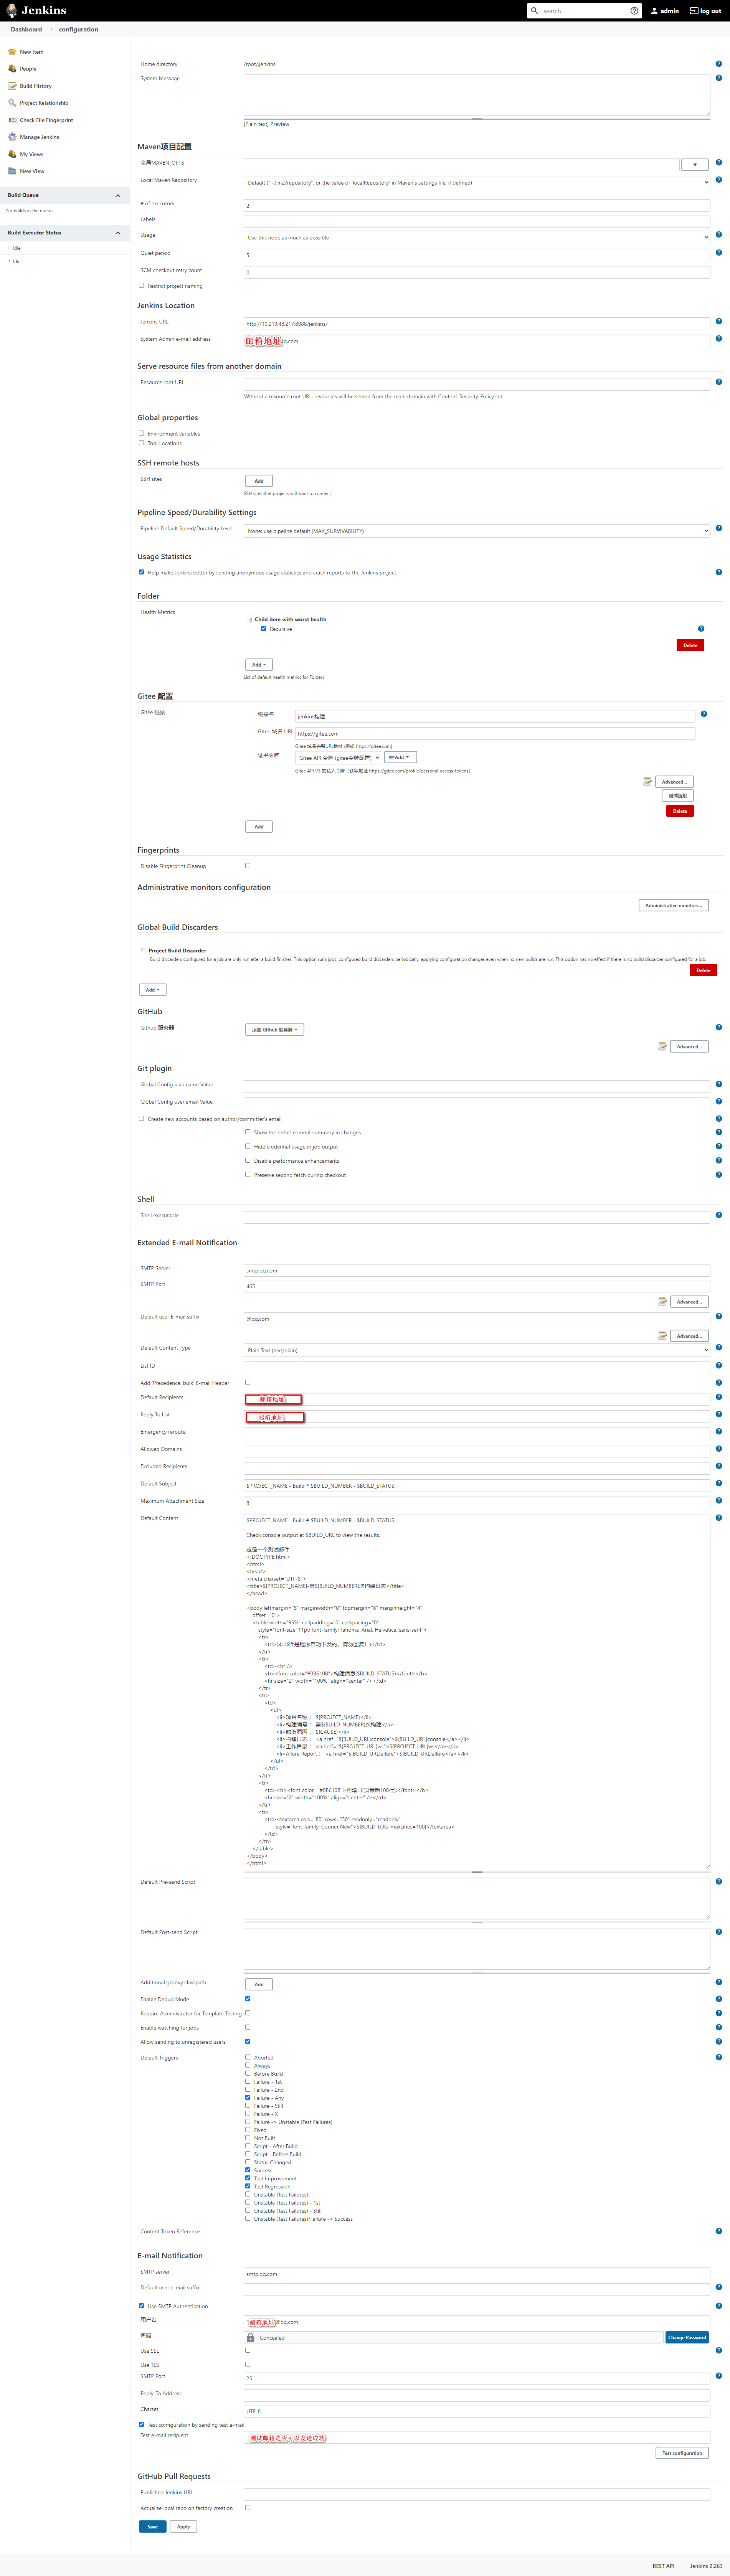Image resolution: width=730 pixels, height=2576 pixels.
Task: Open Build History in the sidebar
Action: click(36, 86)
